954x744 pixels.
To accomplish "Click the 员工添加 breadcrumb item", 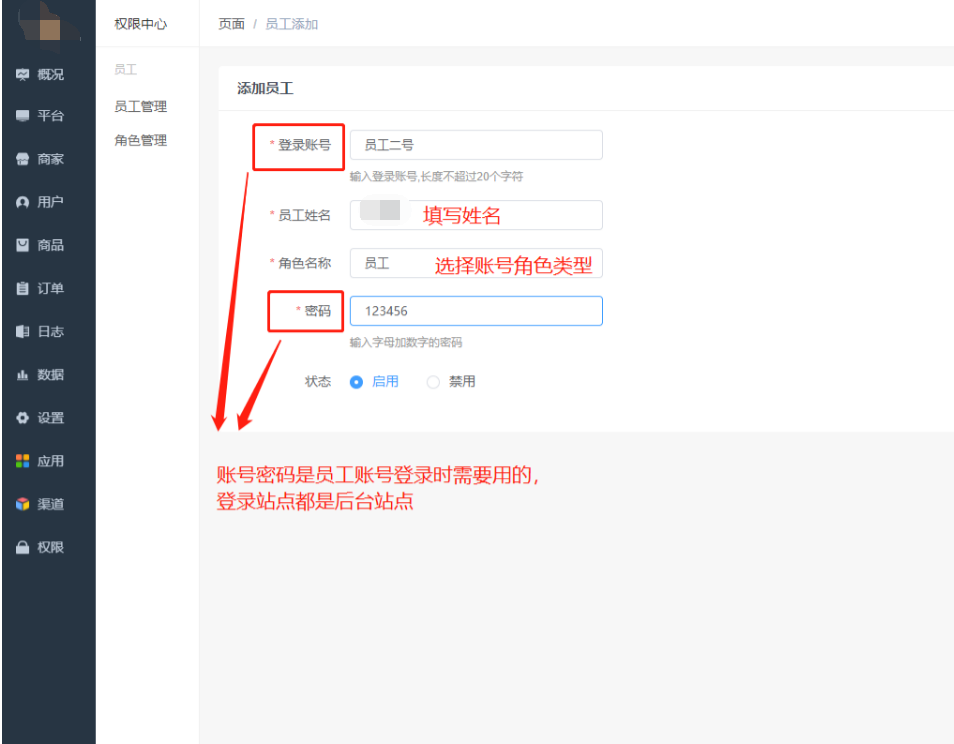I will (x=291, y=24).
